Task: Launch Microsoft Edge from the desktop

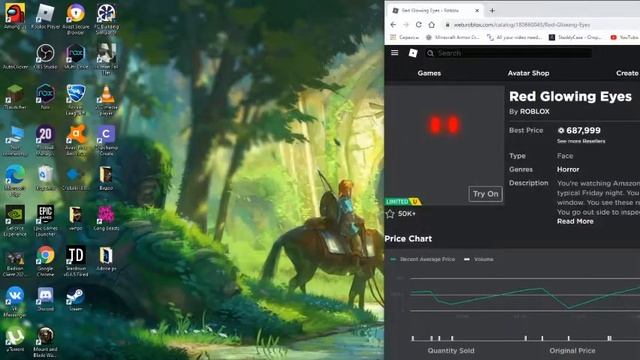Action: [15, 180]
